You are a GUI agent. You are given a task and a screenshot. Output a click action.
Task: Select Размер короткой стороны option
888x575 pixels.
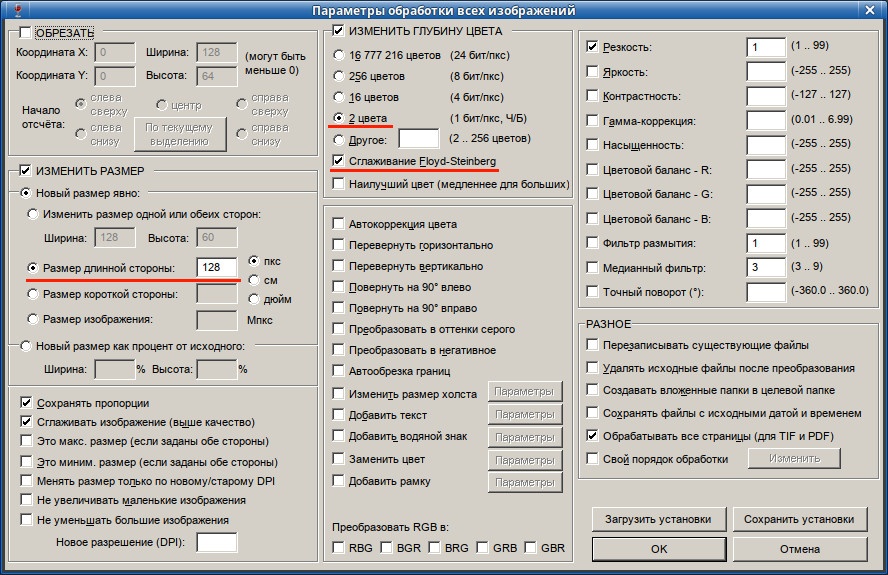(x=33, y=294)
